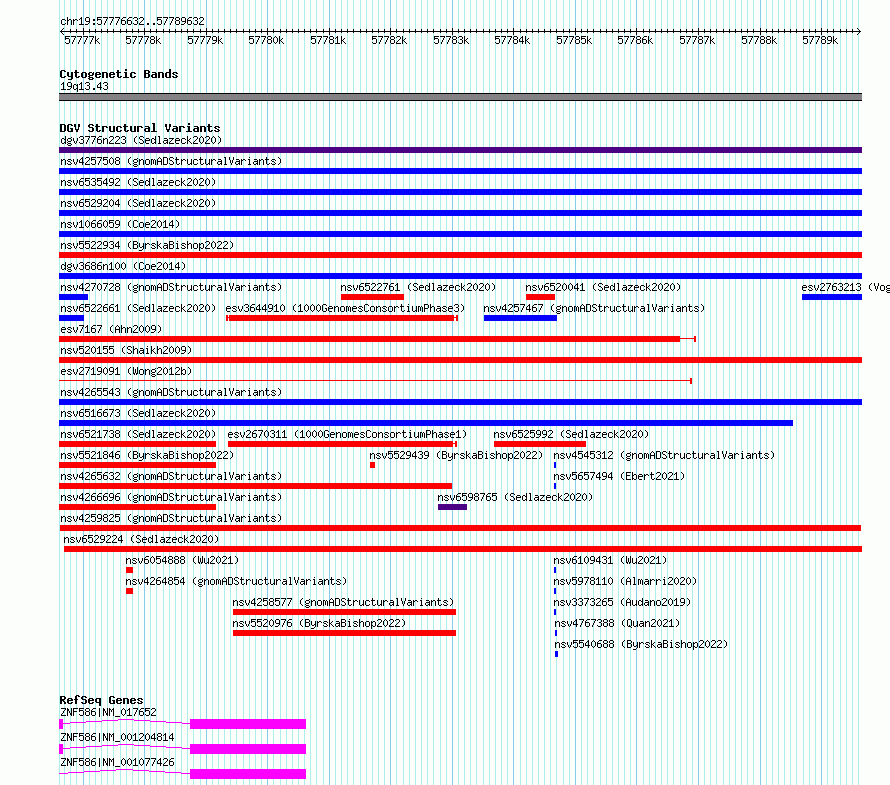Click the blue bar under nsv4257467
This screenshot has height=785, width=890.
pyautogui.click(x=520, y=318)
